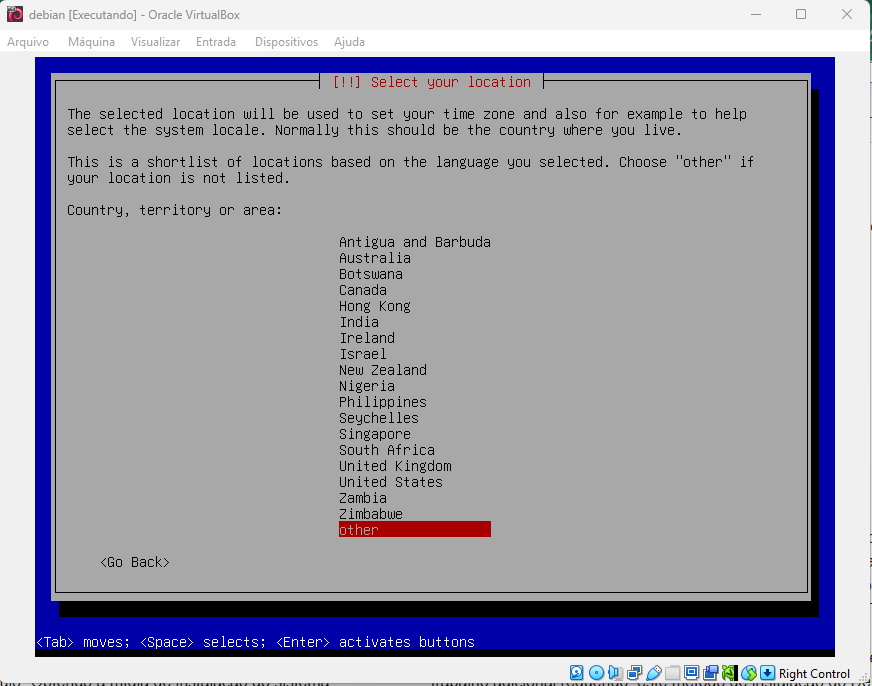The image size is (872, 686).
Task: Select India in the country list
Action: pos(359,322)
